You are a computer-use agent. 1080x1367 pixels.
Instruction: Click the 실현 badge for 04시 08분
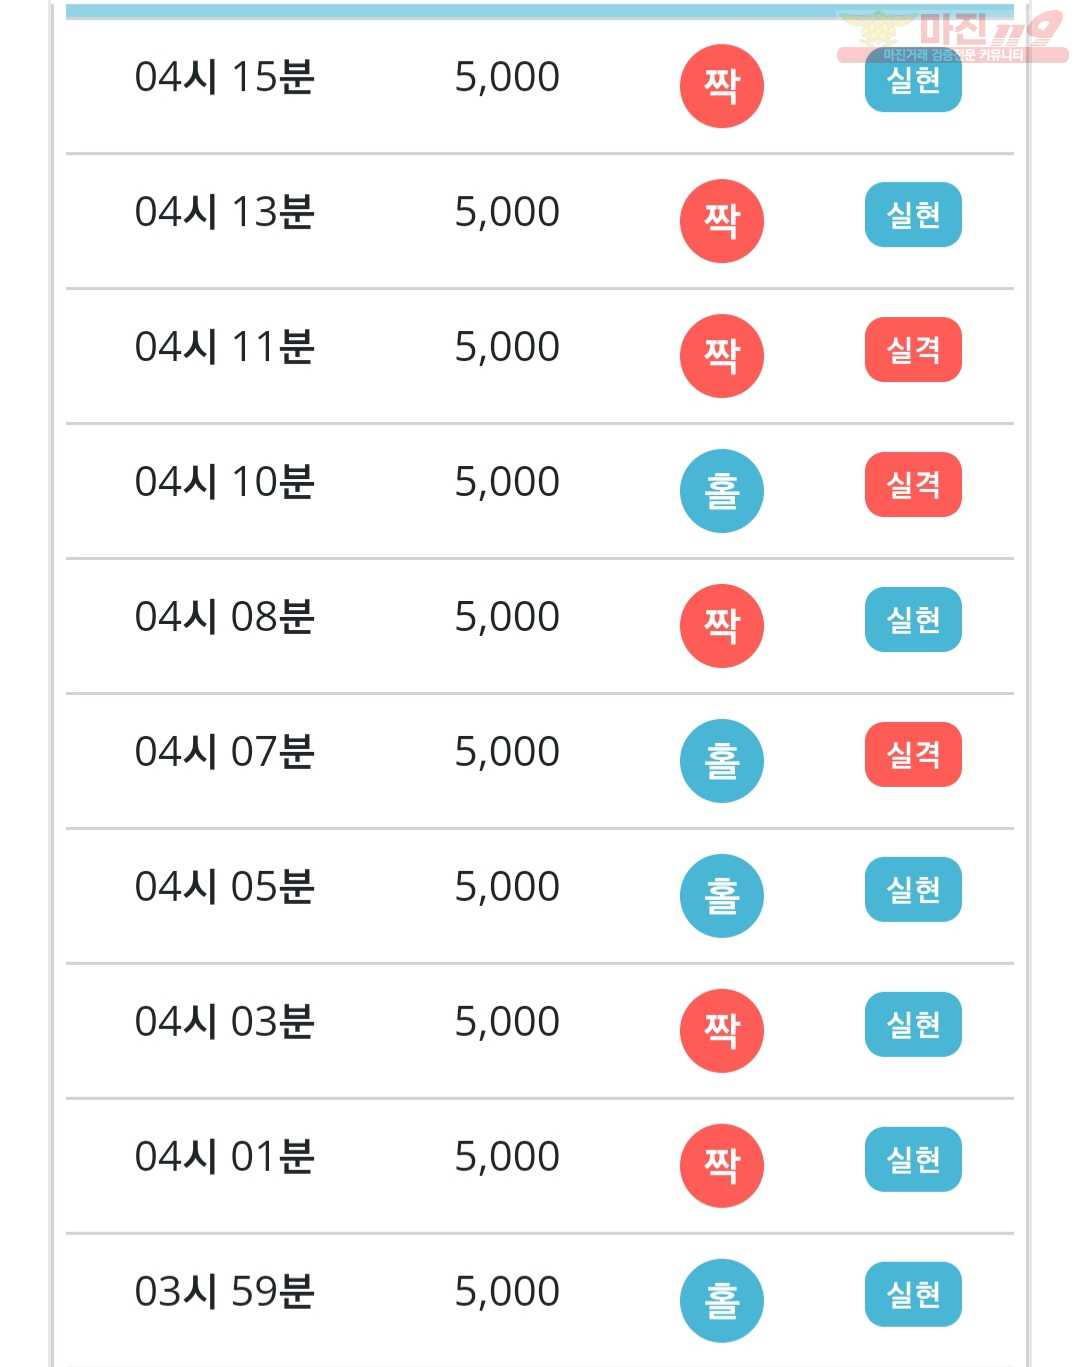pyautogui.click(x=913, y=620)
